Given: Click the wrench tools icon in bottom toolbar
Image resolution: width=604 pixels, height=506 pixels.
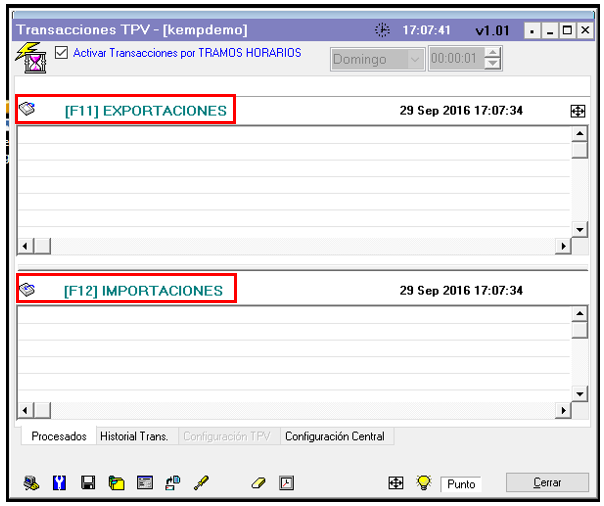Looking at the screenshot, I should (59, 483).
